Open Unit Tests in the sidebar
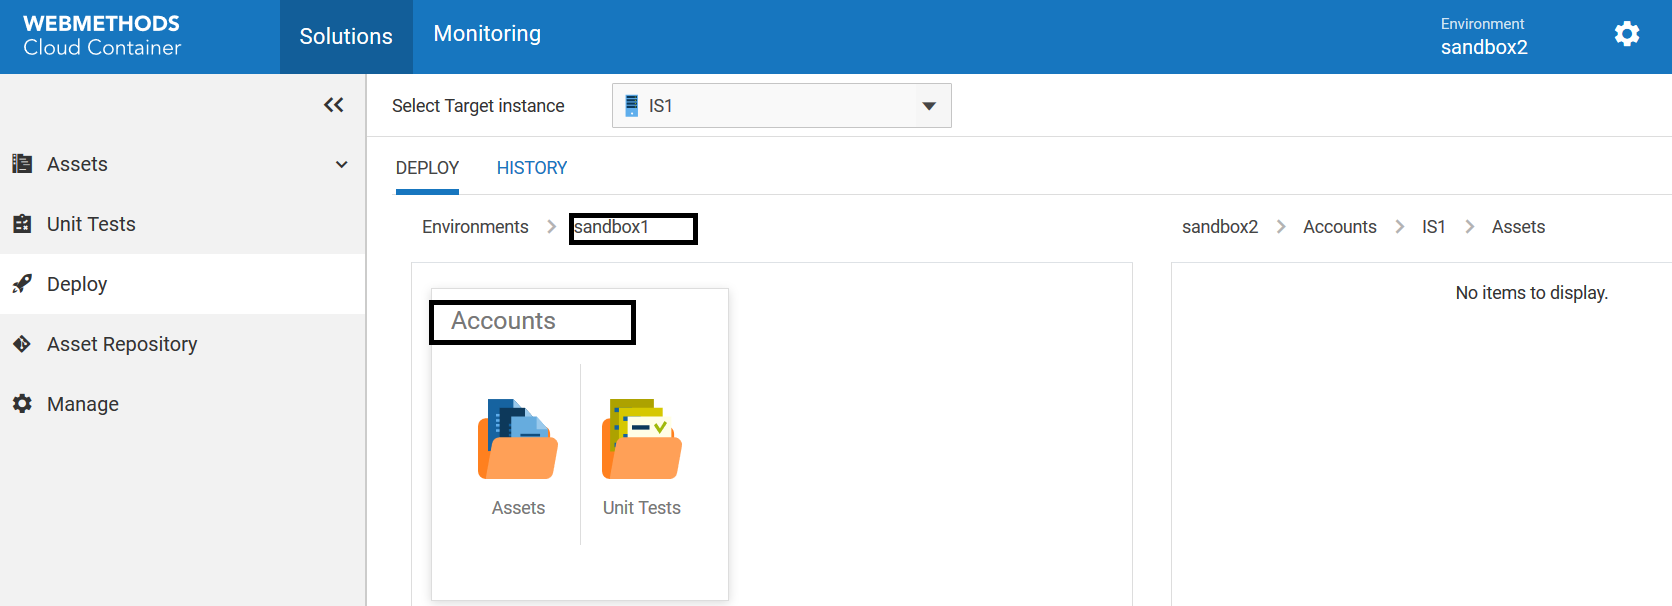The height and width of the screenshot is (606, 1672). click(x=182, y=224)
